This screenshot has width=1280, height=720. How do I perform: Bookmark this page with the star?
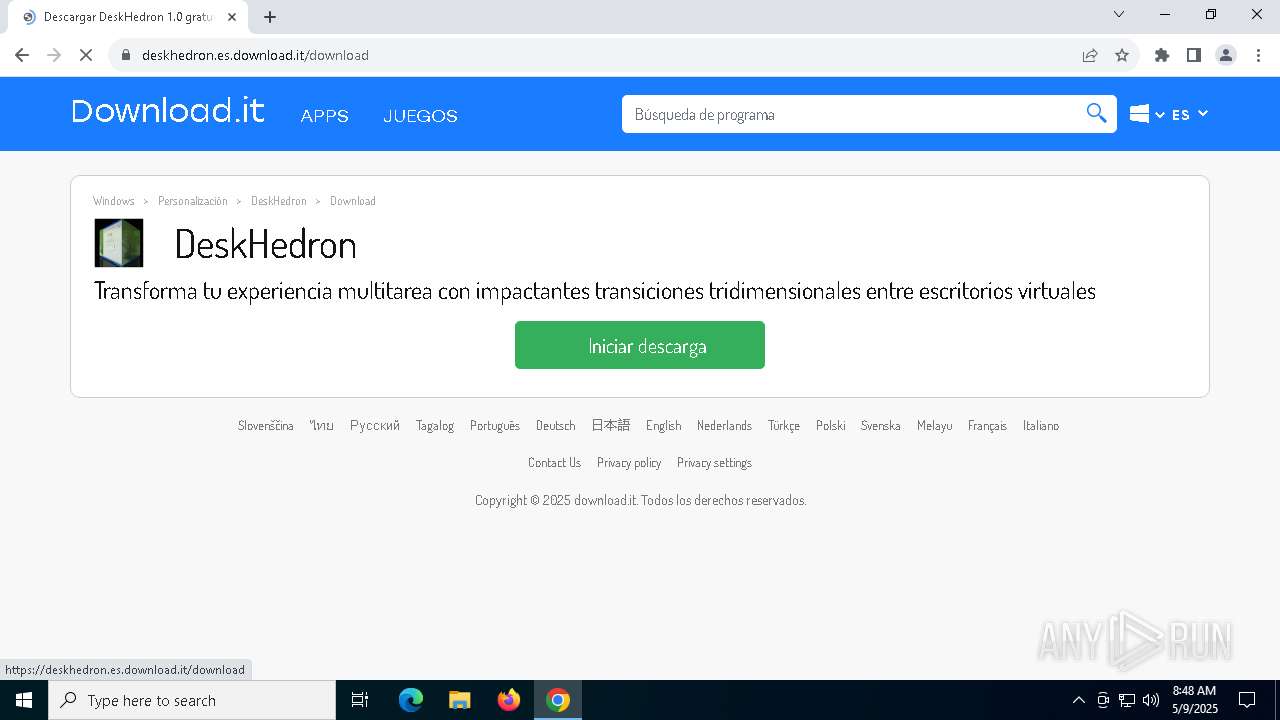pyautogui.click(x=1122, y=55)
